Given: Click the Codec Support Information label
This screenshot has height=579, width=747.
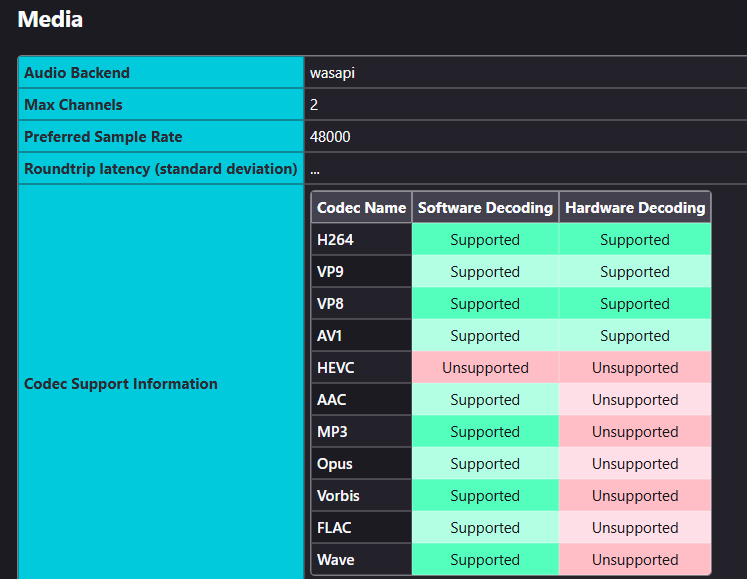Looking at the screenshot, I should point(120,384).
